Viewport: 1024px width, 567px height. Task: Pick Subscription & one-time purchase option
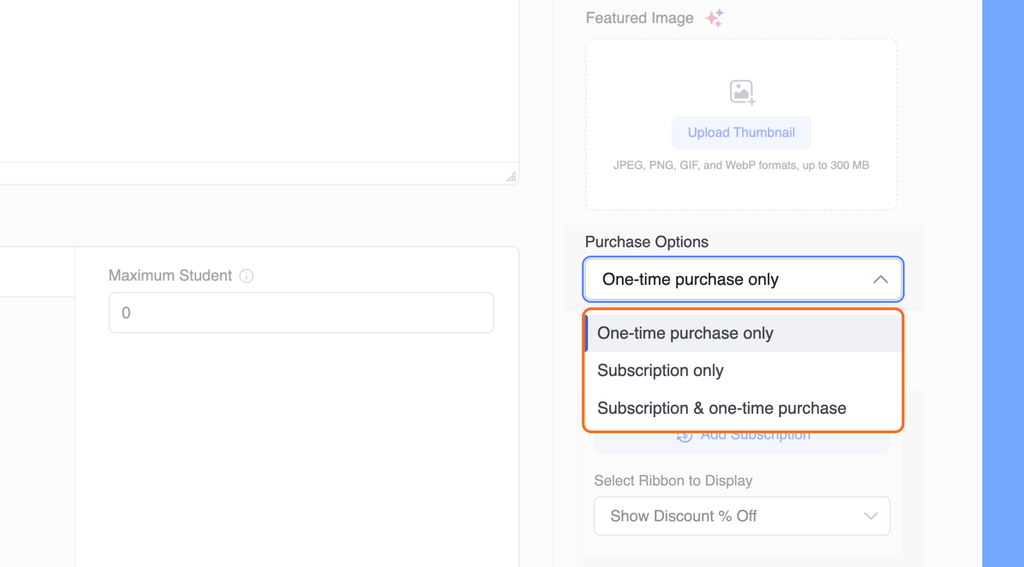coord(743,408)
